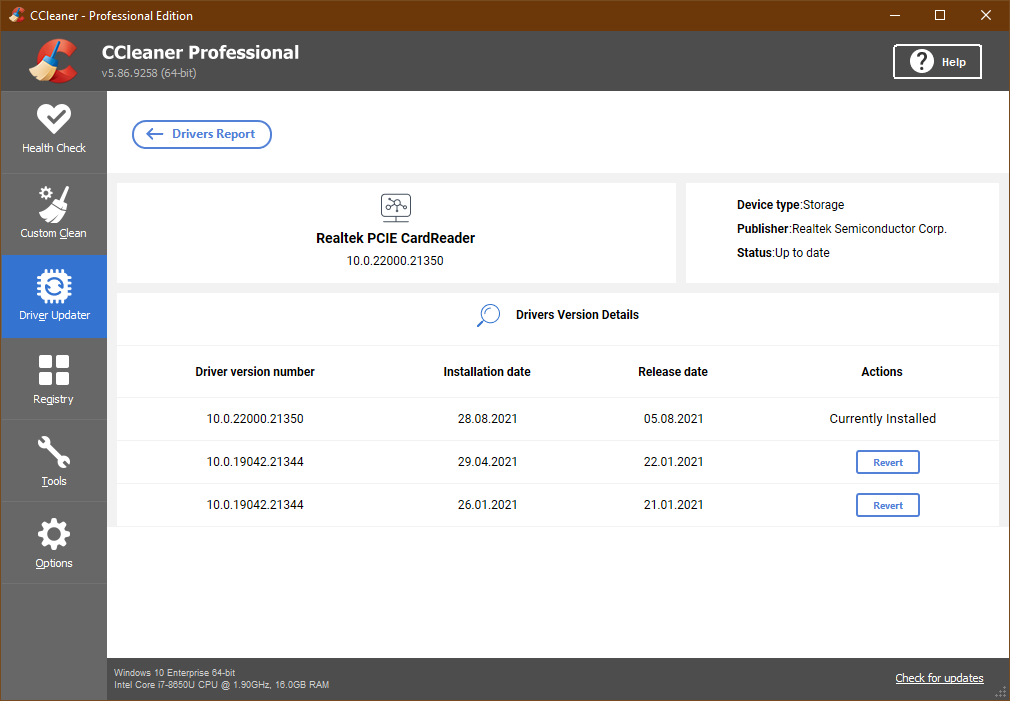The width and height of the screenshot is (1010, 701).
Task: Go back via Drivers Report button
Action: coord(201,134)
